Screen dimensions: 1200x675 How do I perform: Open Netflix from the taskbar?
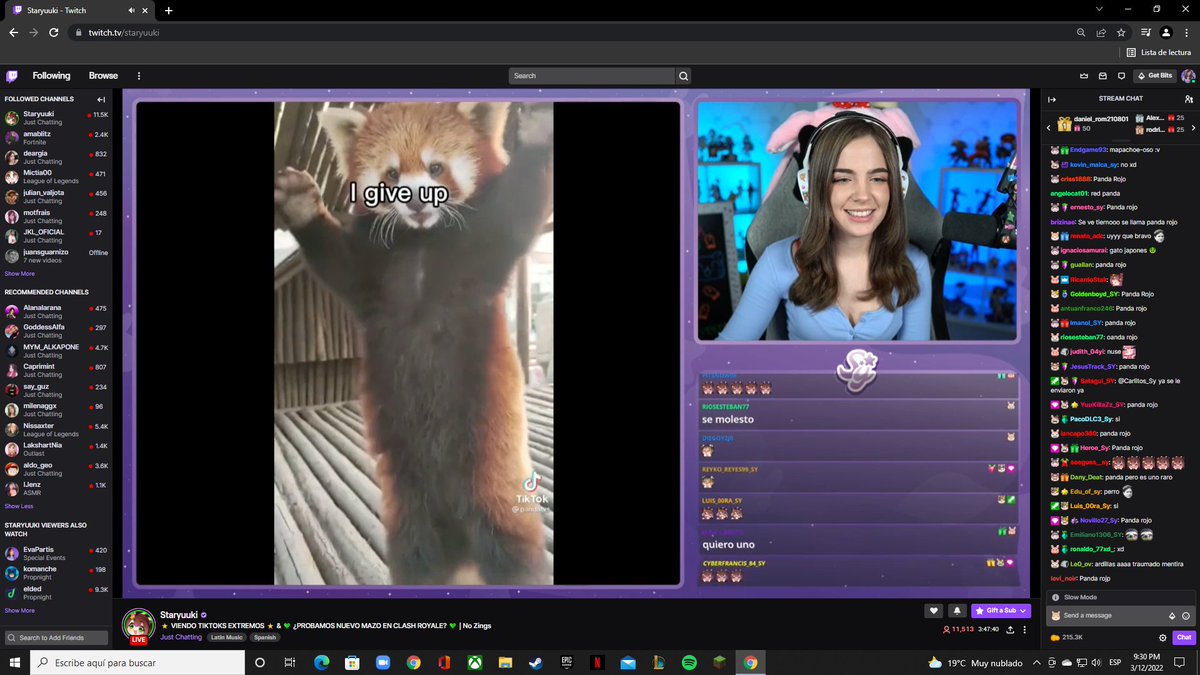596,662
